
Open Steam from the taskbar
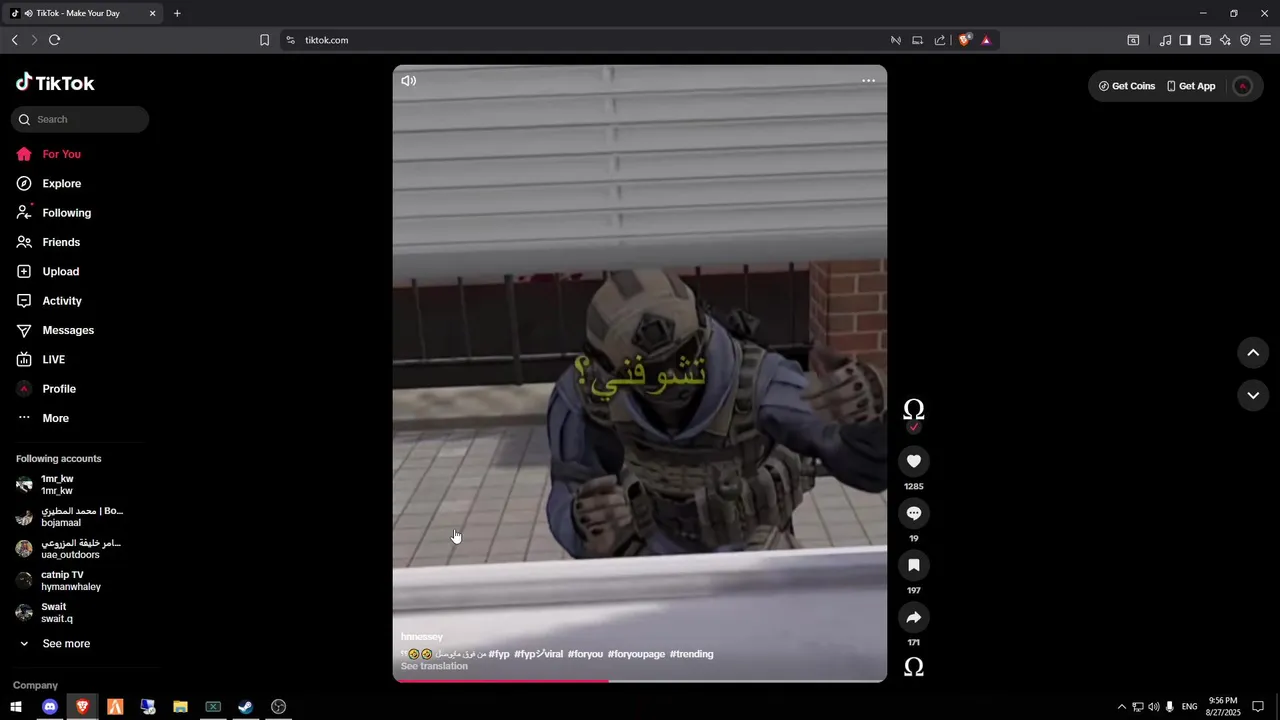(x=245, y=707)
